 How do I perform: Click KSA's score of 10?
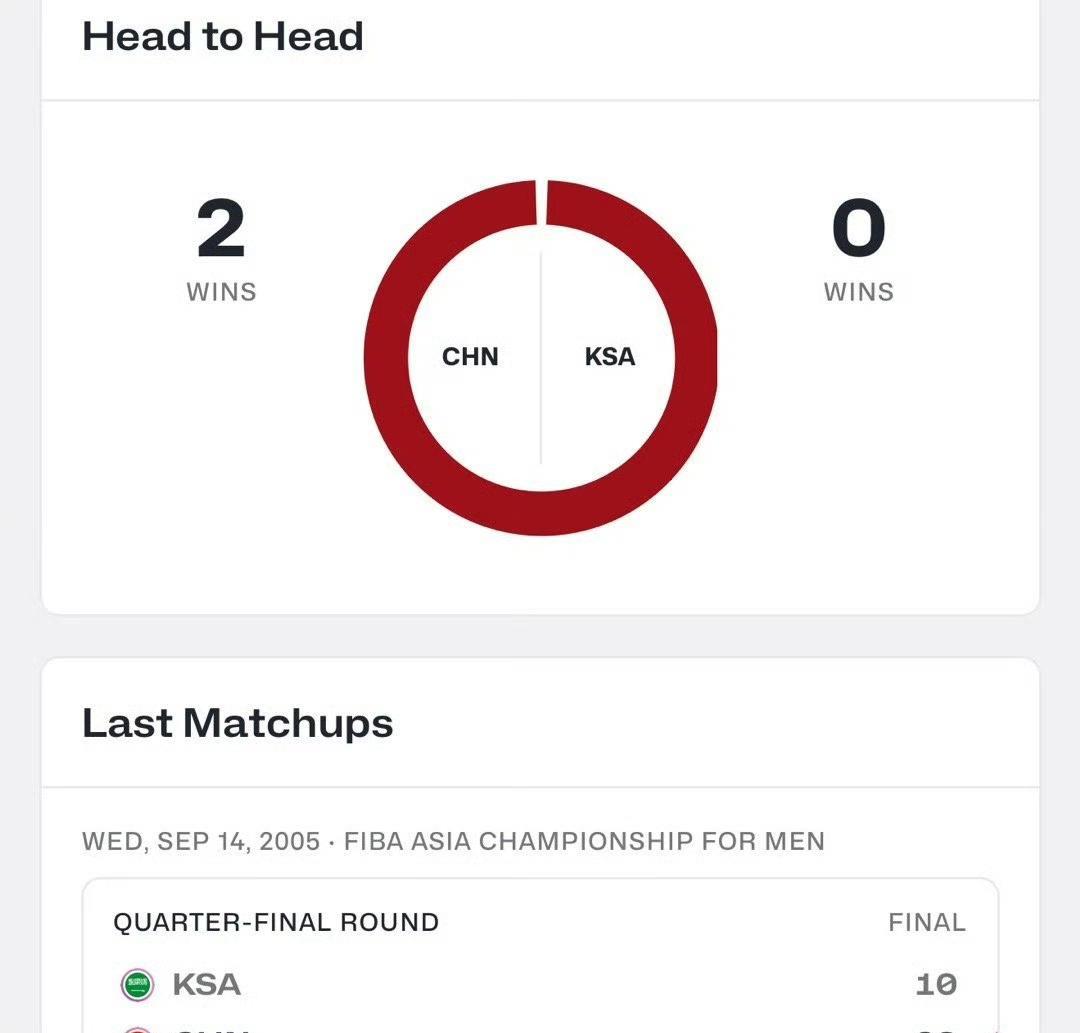point(936,985)
